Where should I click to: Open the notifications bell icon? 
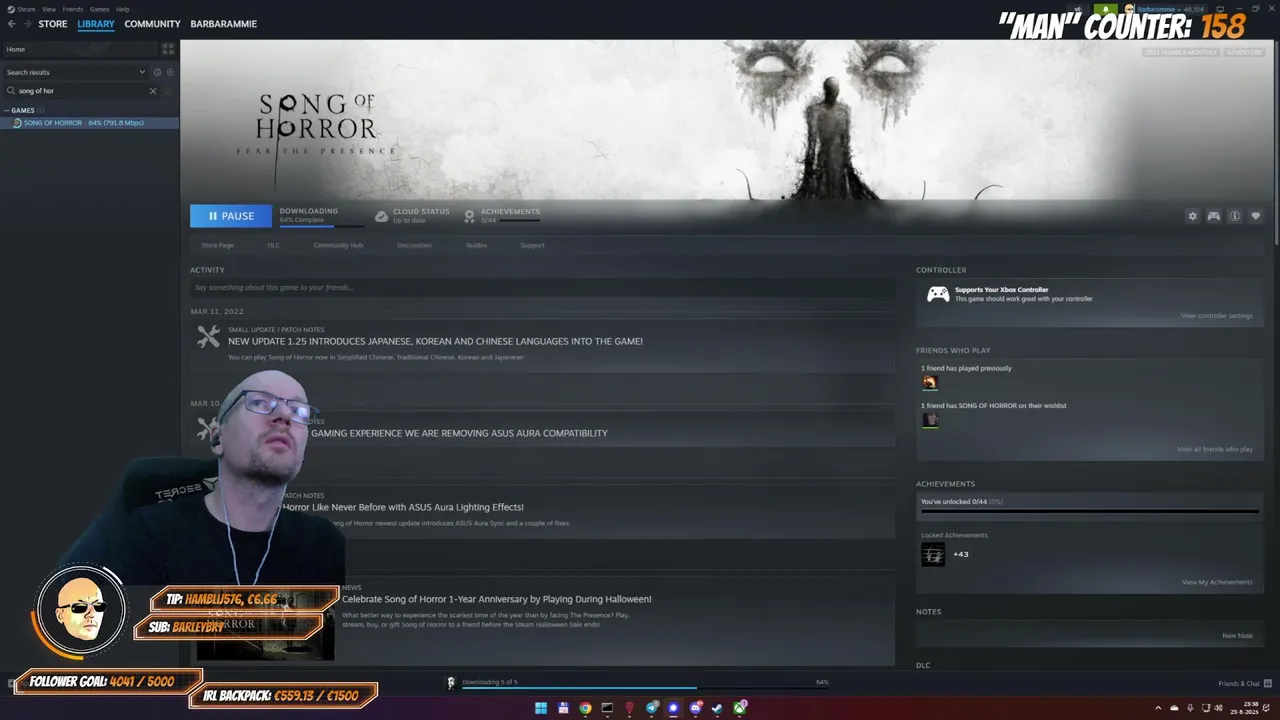(1105, 9)
